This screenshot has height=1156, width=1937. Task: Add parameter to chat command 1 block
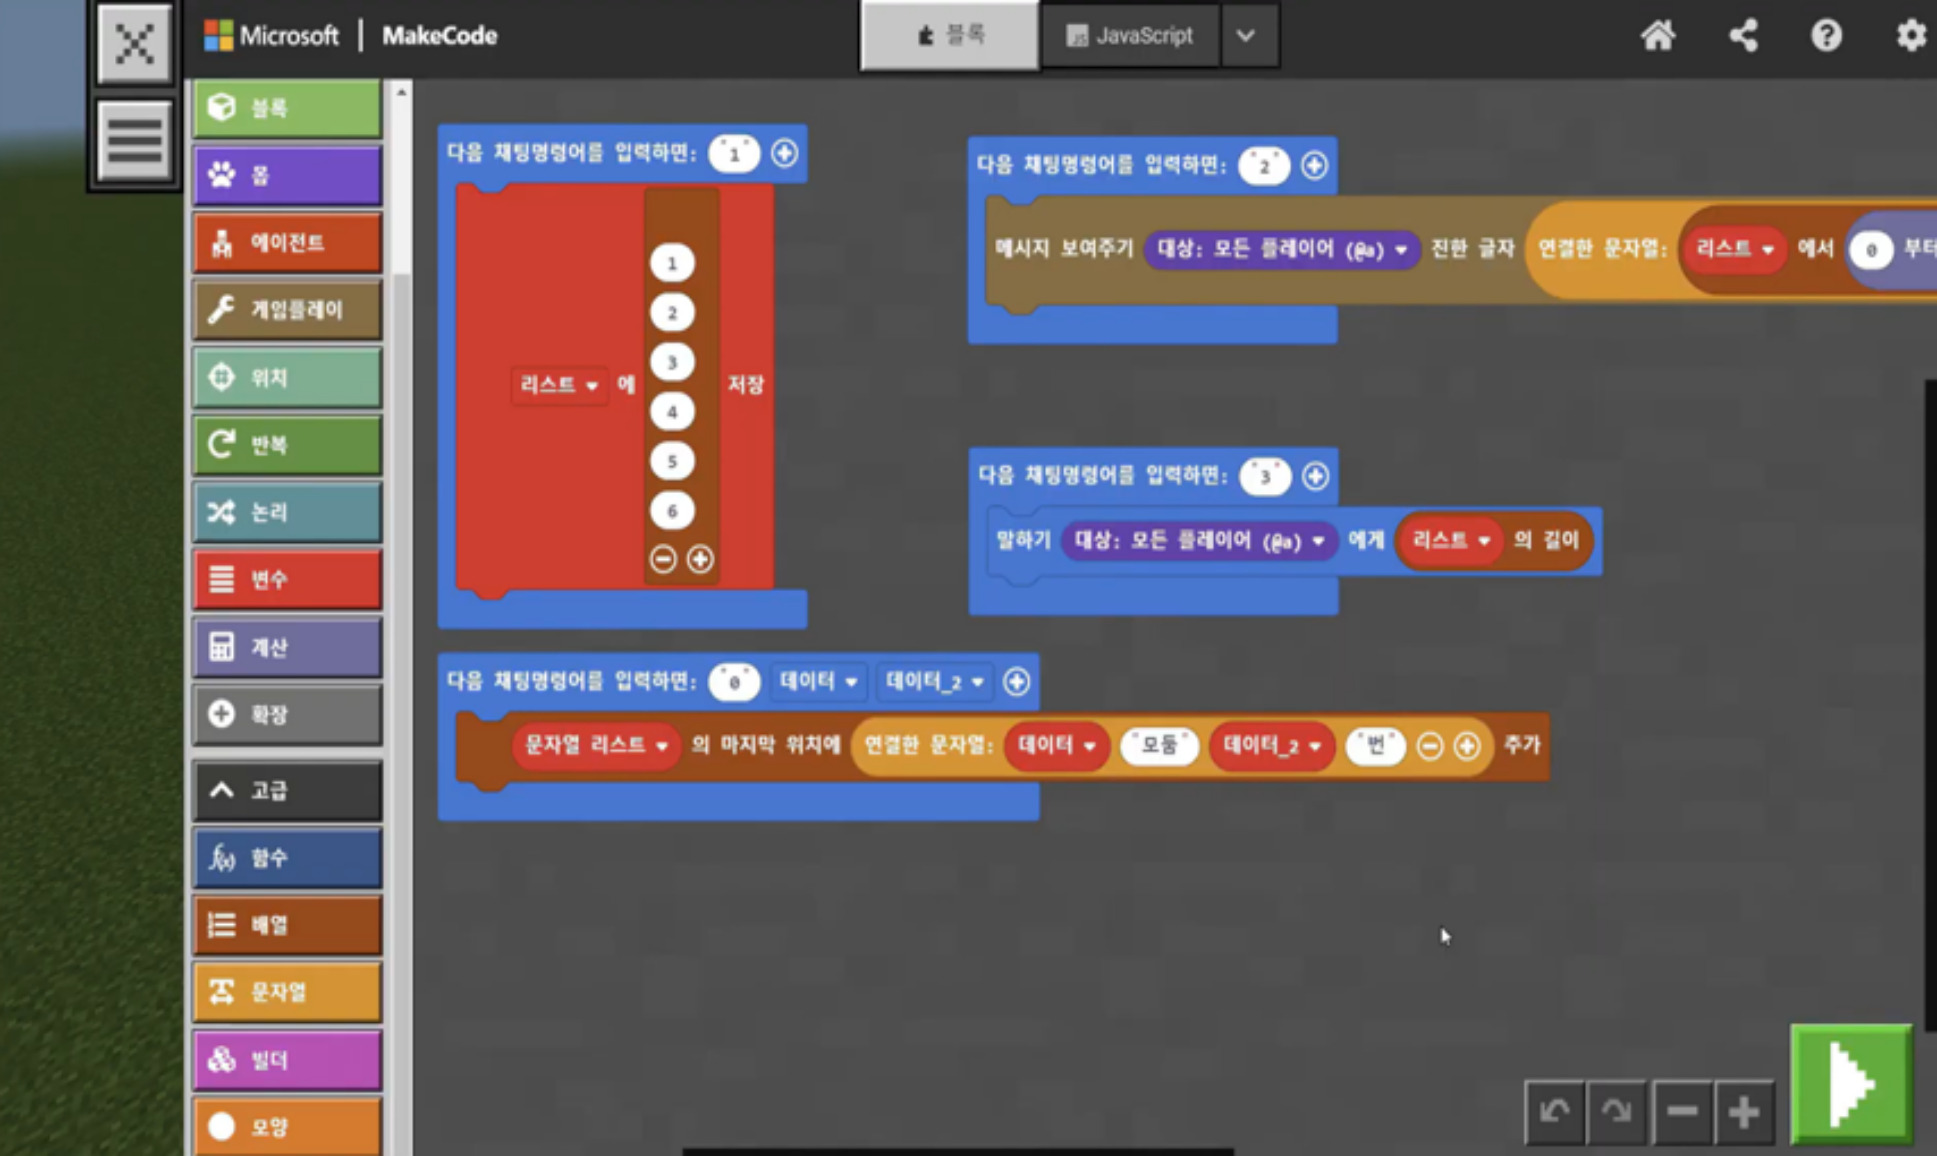pyautogui.click(x=784, y=153)
